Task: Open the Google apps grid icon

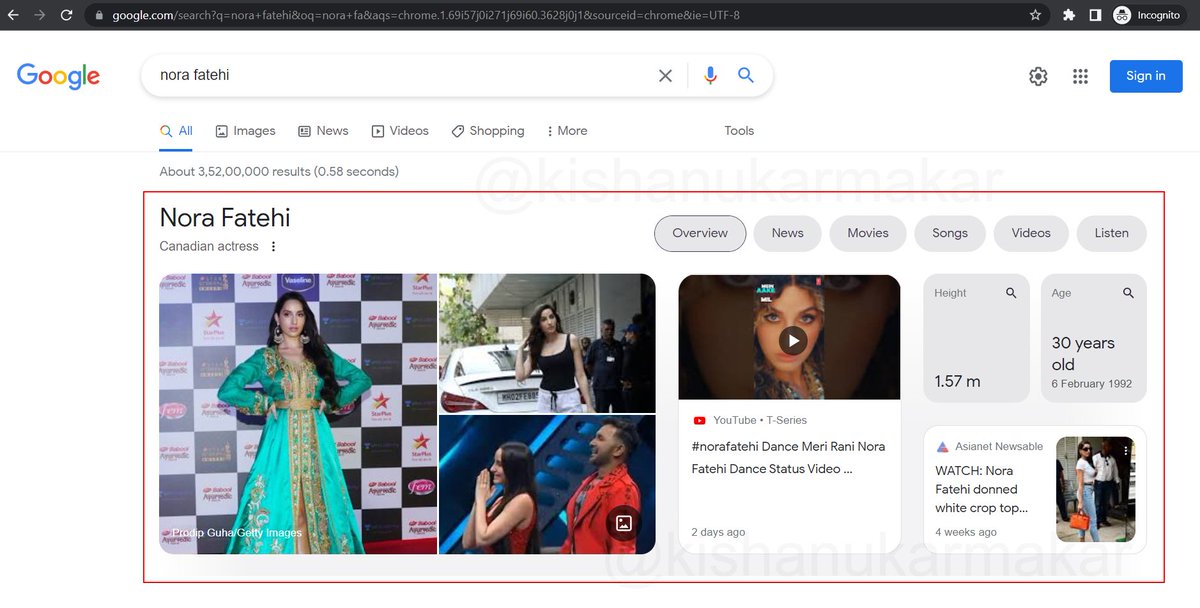Action: pos(1080,76)
